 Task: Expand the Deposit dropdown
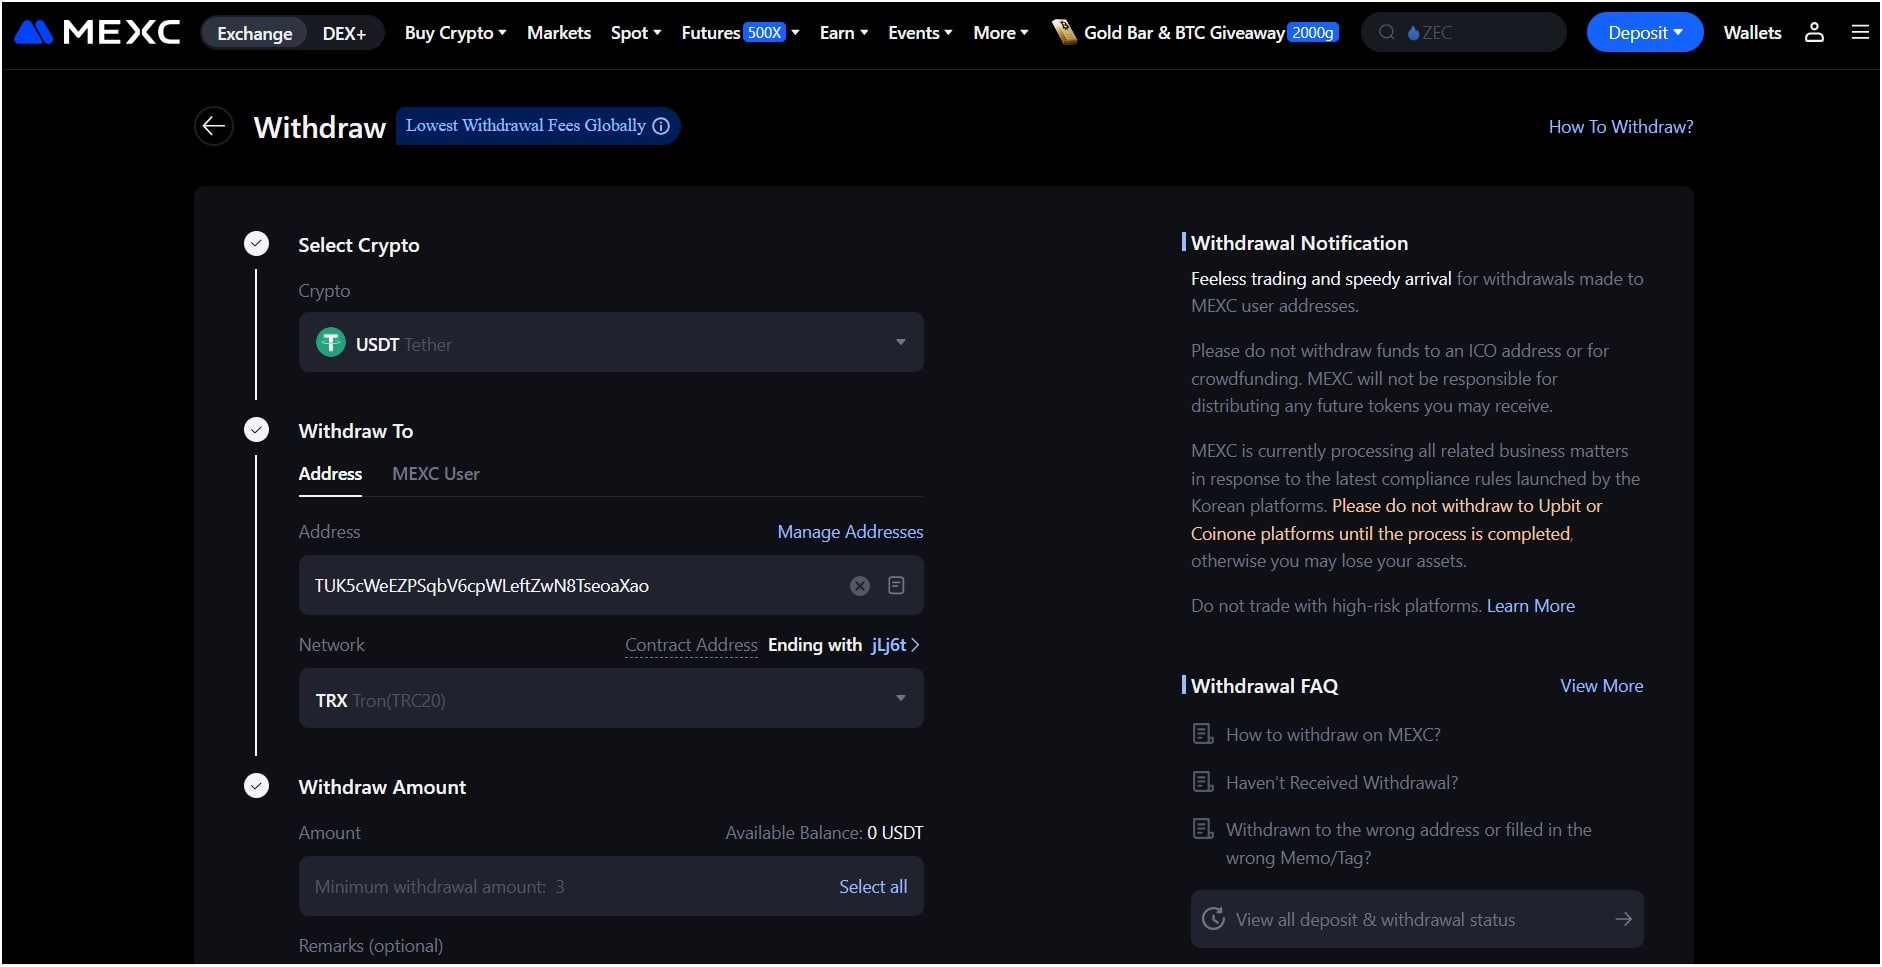[x=1644, y=31]
